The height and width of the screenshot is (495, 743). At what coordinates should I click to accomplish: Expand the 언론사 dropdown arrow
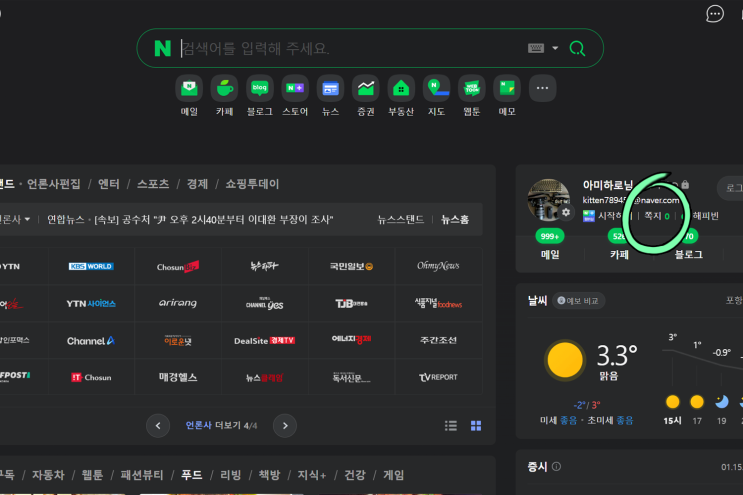[x=27, y=219]
